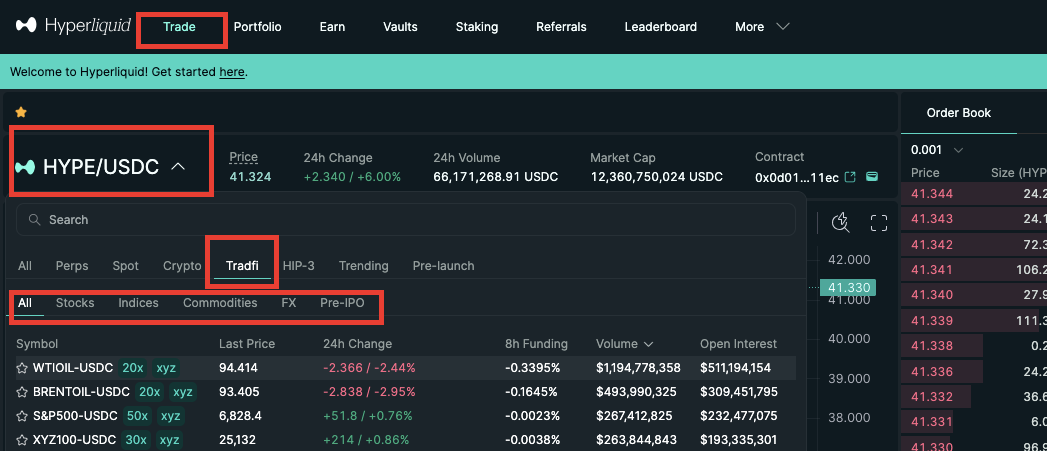1047x451 pixels.
Task: Open the Vaults page
Action: (x=400, y=27)
